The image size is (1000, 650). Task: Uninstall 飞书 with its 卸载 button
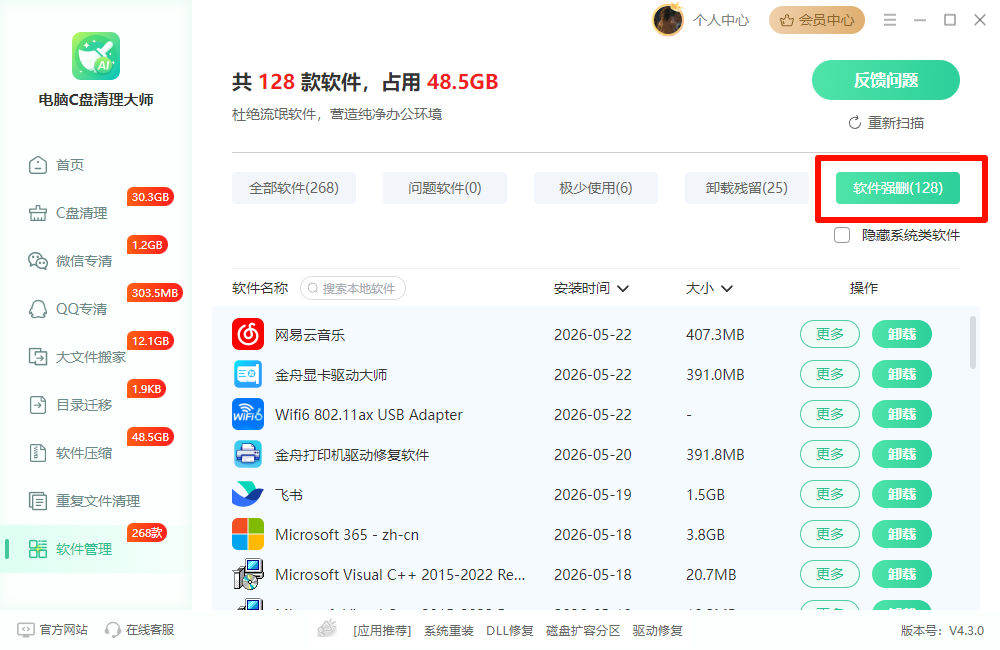(x=902, y=494)
